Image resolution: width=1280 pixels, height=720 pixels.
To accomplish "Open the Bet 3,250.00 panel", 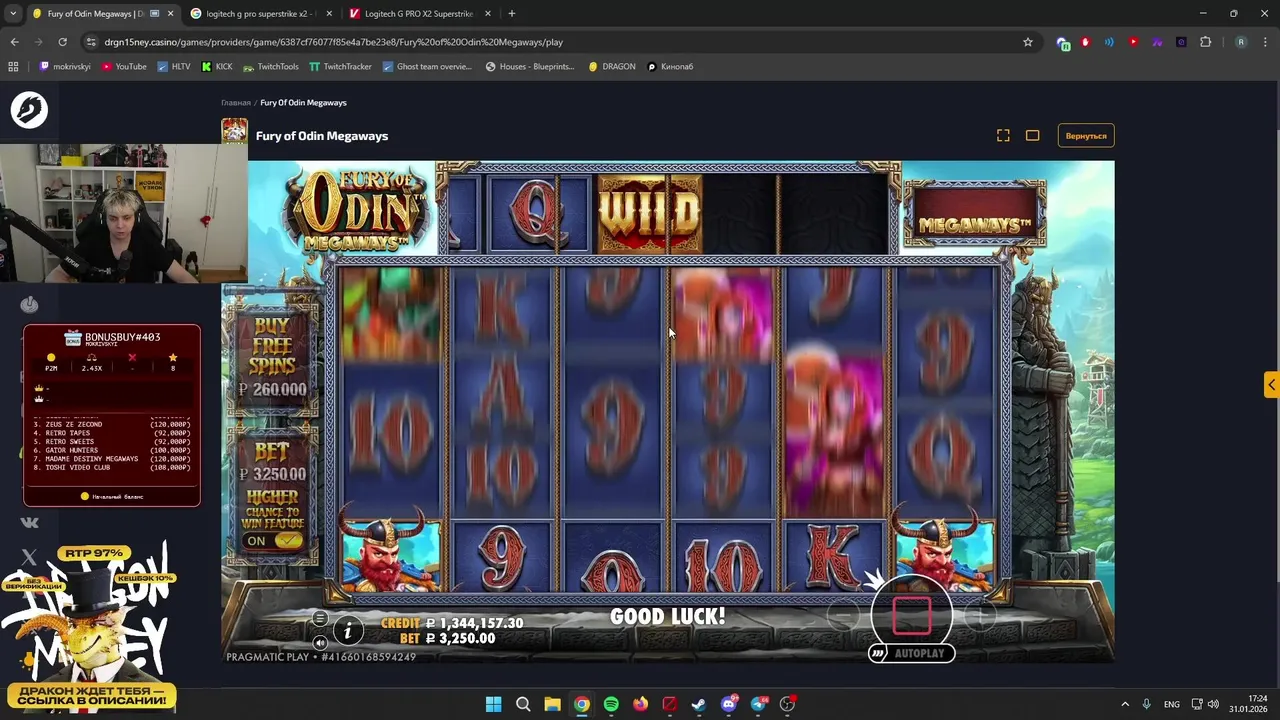I will point(272,462).
